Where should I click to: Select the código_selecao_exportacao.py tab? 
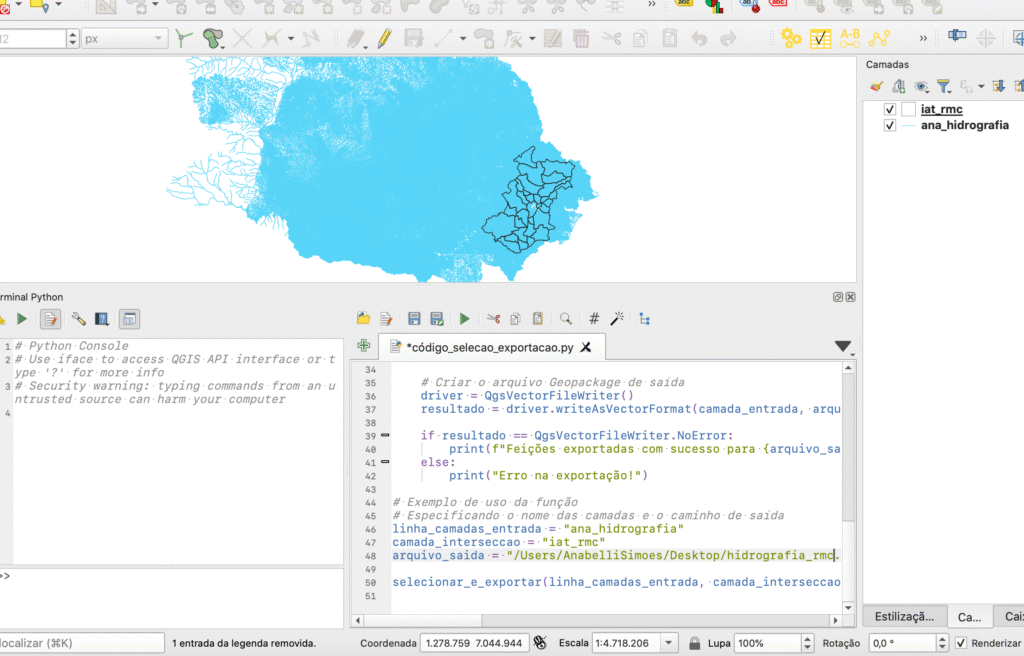[x=490, y=347]
